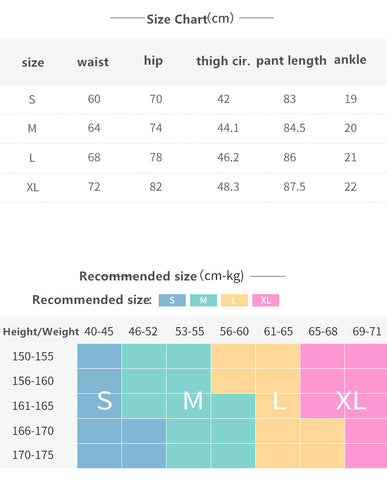The image size is (387, 480).
Task: Click the orange L legend swatch
Action: click(234, 300)
